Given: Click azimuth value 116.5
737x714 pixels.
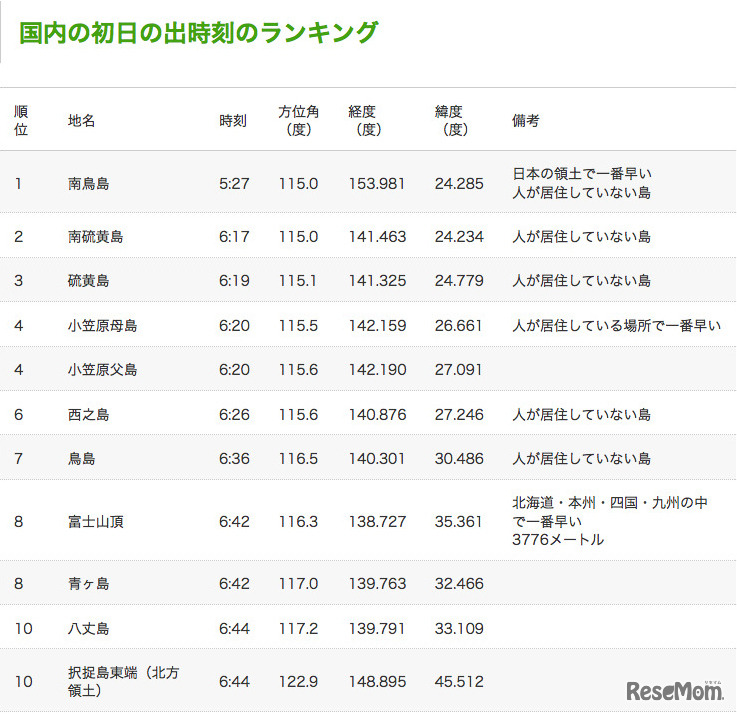Looking at the screenshot, I should (x=298, y=458).
